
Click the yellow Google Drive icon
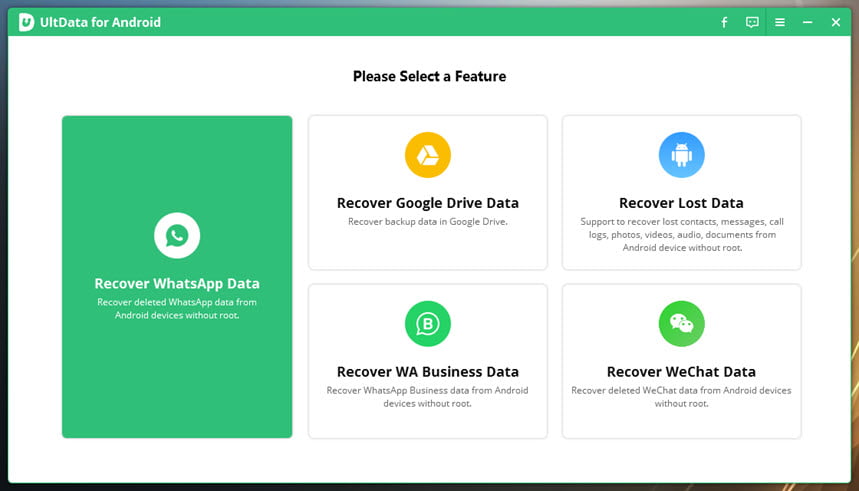tap(428, 155)
